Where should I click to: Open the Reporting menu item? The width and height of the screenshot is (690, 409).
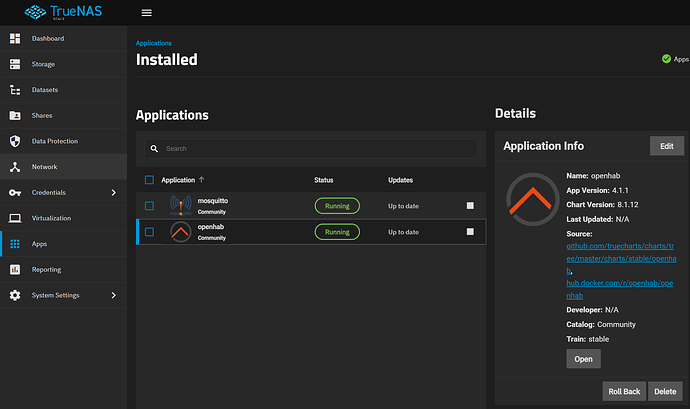pyautogui.click(x=63, y=269)
